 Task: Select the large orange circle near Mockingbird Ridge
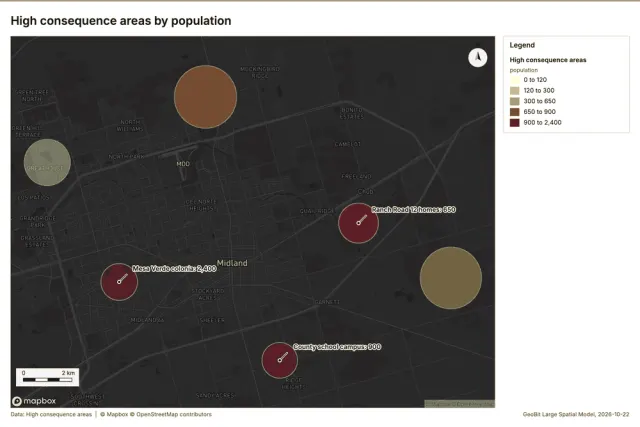205,97
